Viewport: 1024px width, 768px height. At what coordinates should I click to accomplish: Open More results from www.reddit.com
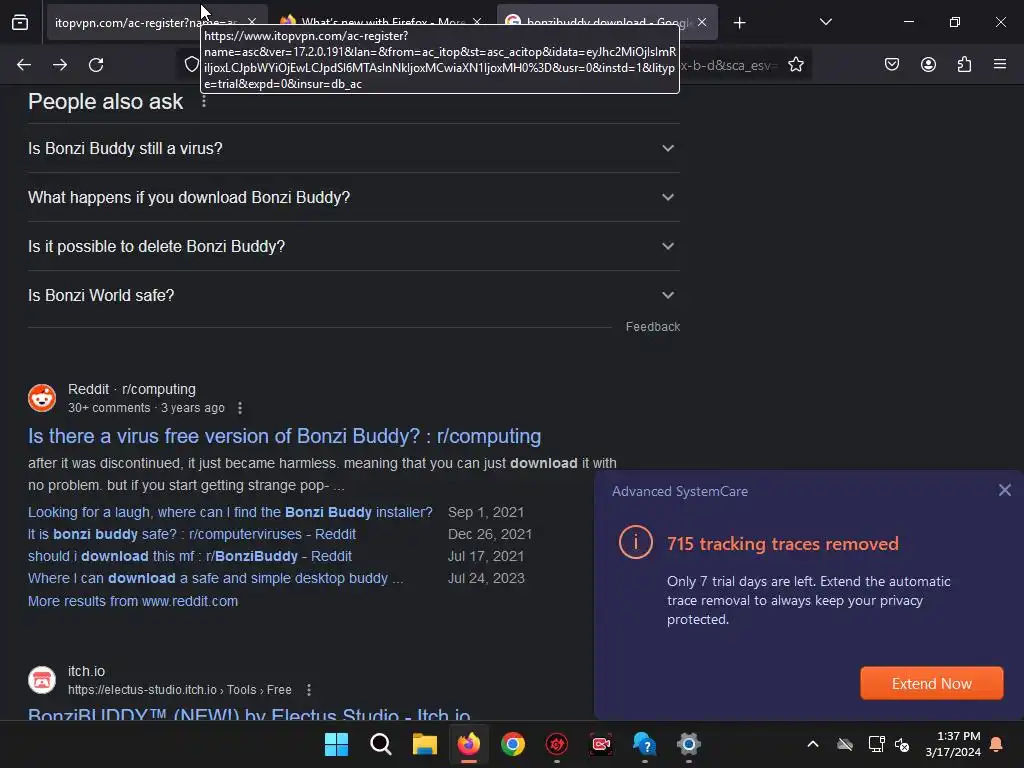133,601
